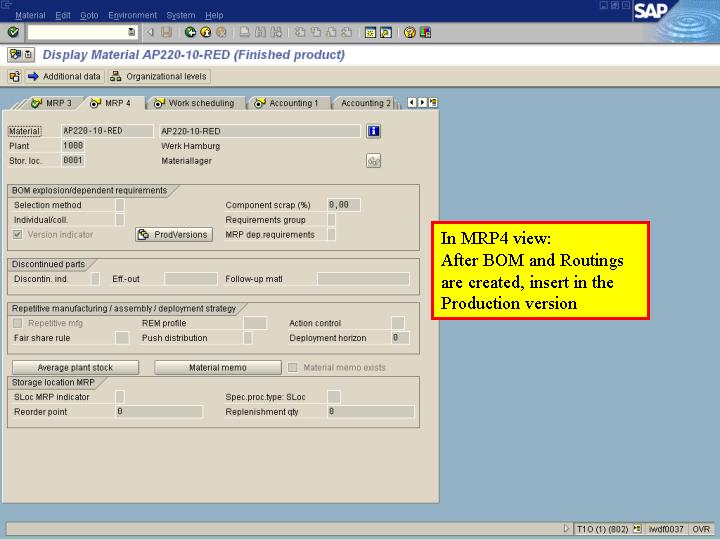Click the Plant field showing 1000

(x=73, y=146)
